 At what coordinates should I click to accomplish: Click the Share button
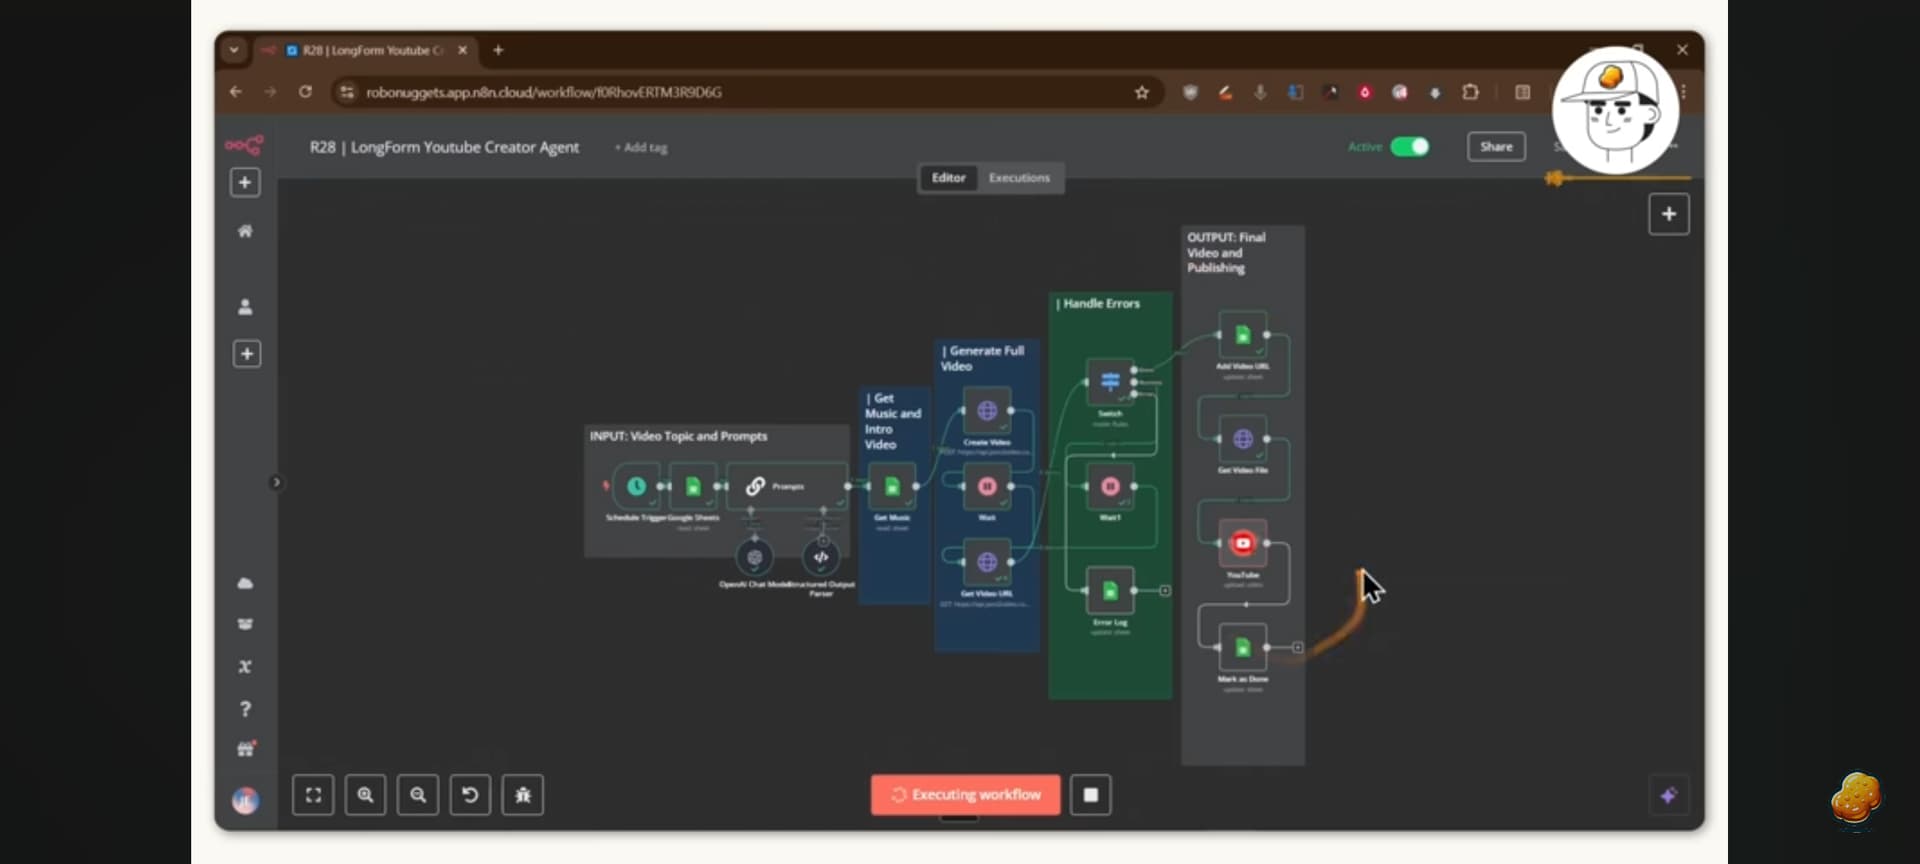(1496, 147)
